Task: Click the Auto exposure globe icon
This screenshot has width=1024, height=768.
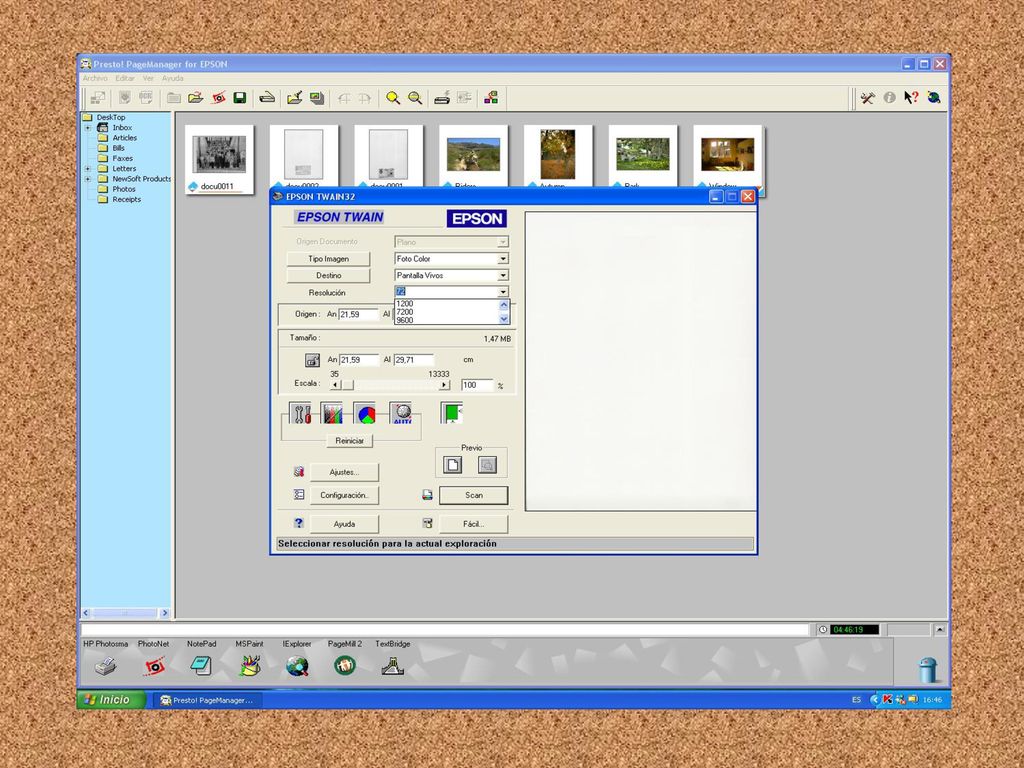Action: (402, 413)
